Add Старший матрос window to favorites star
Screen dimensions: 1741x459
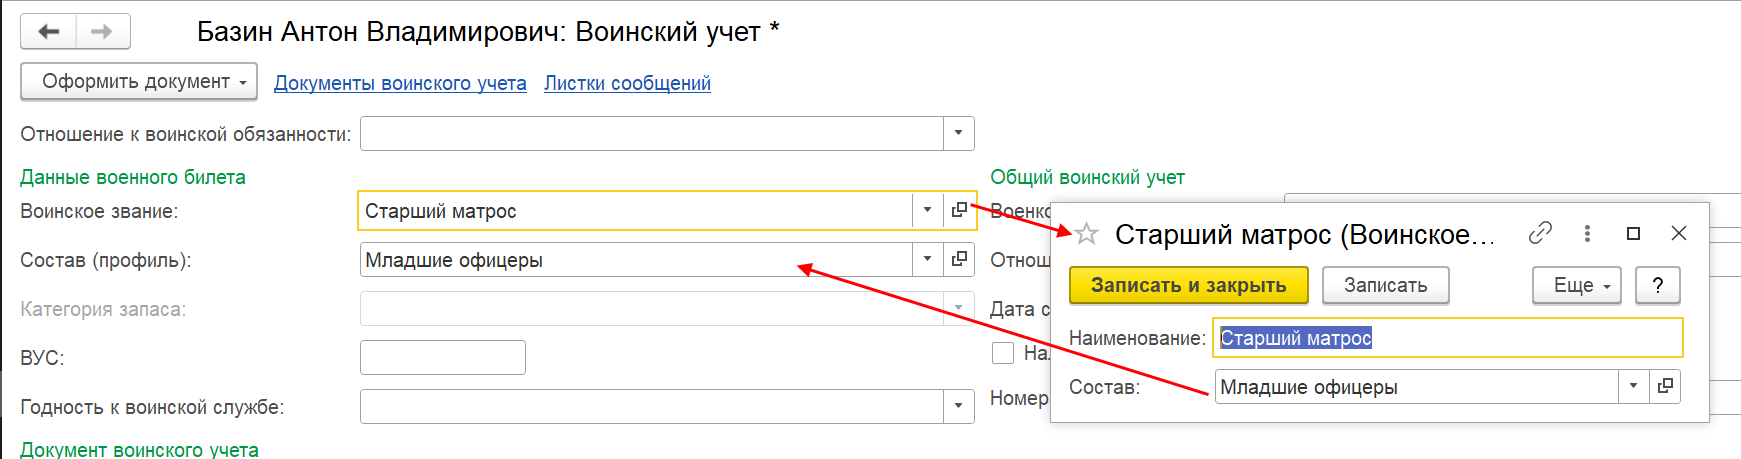pyautogui.click(x=1086, y=234)
